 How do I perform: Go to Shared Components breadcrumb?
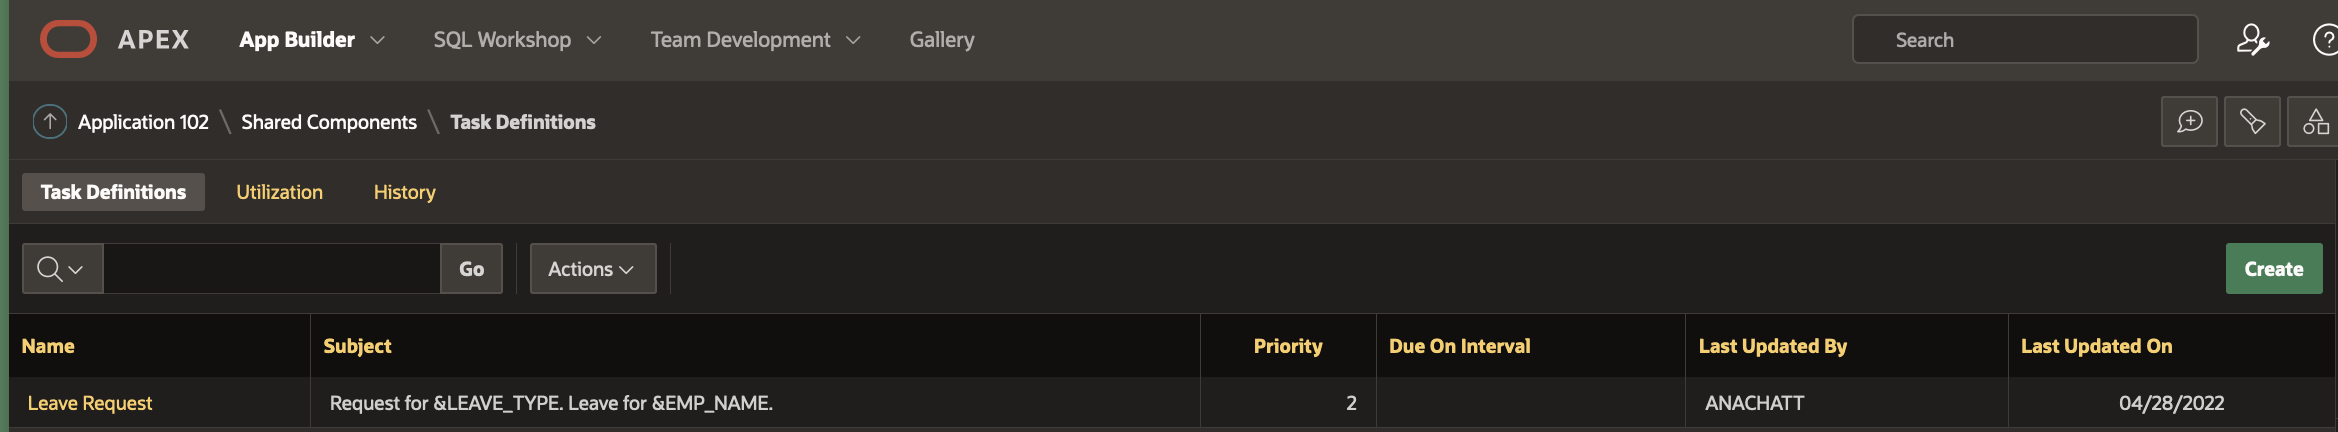(x=328, y=122)
